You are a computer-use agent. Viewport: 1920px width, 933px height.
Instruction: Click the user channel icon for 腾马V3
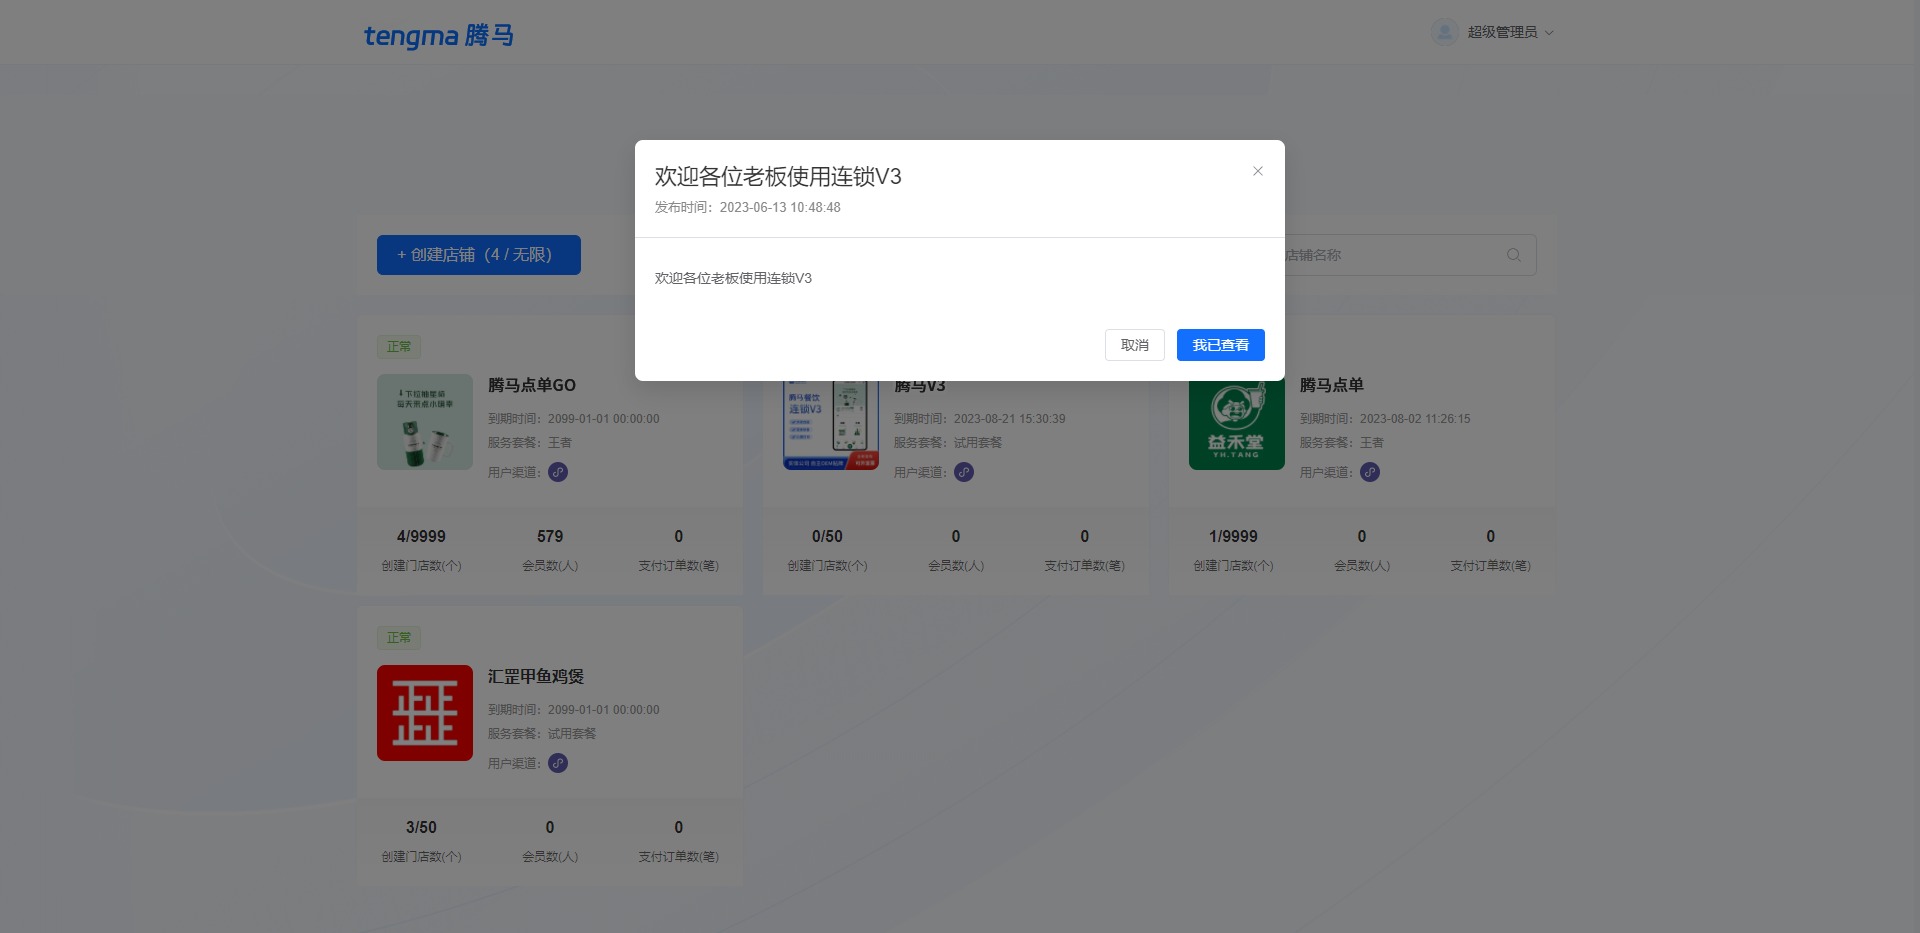tap(964, 472)
